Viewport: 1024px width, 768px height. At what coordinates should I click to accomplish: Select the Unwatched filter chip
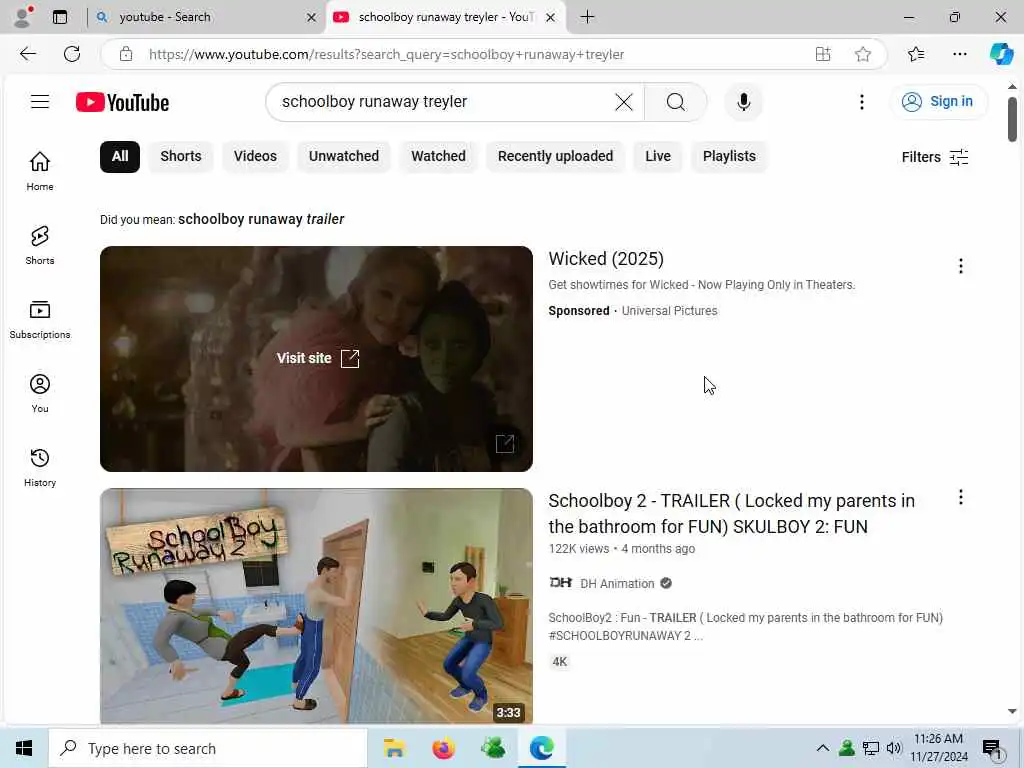(344, 157)
